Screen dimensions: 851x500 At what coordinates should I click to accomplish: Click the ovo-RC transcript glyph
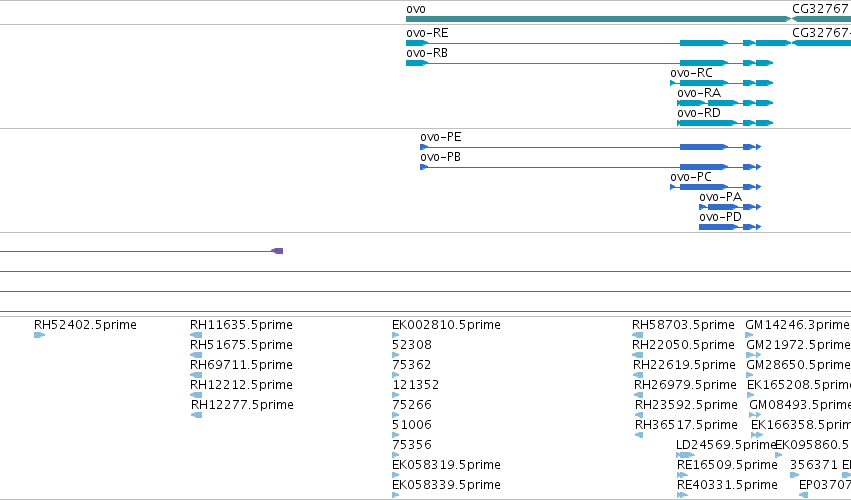(721, 83)
